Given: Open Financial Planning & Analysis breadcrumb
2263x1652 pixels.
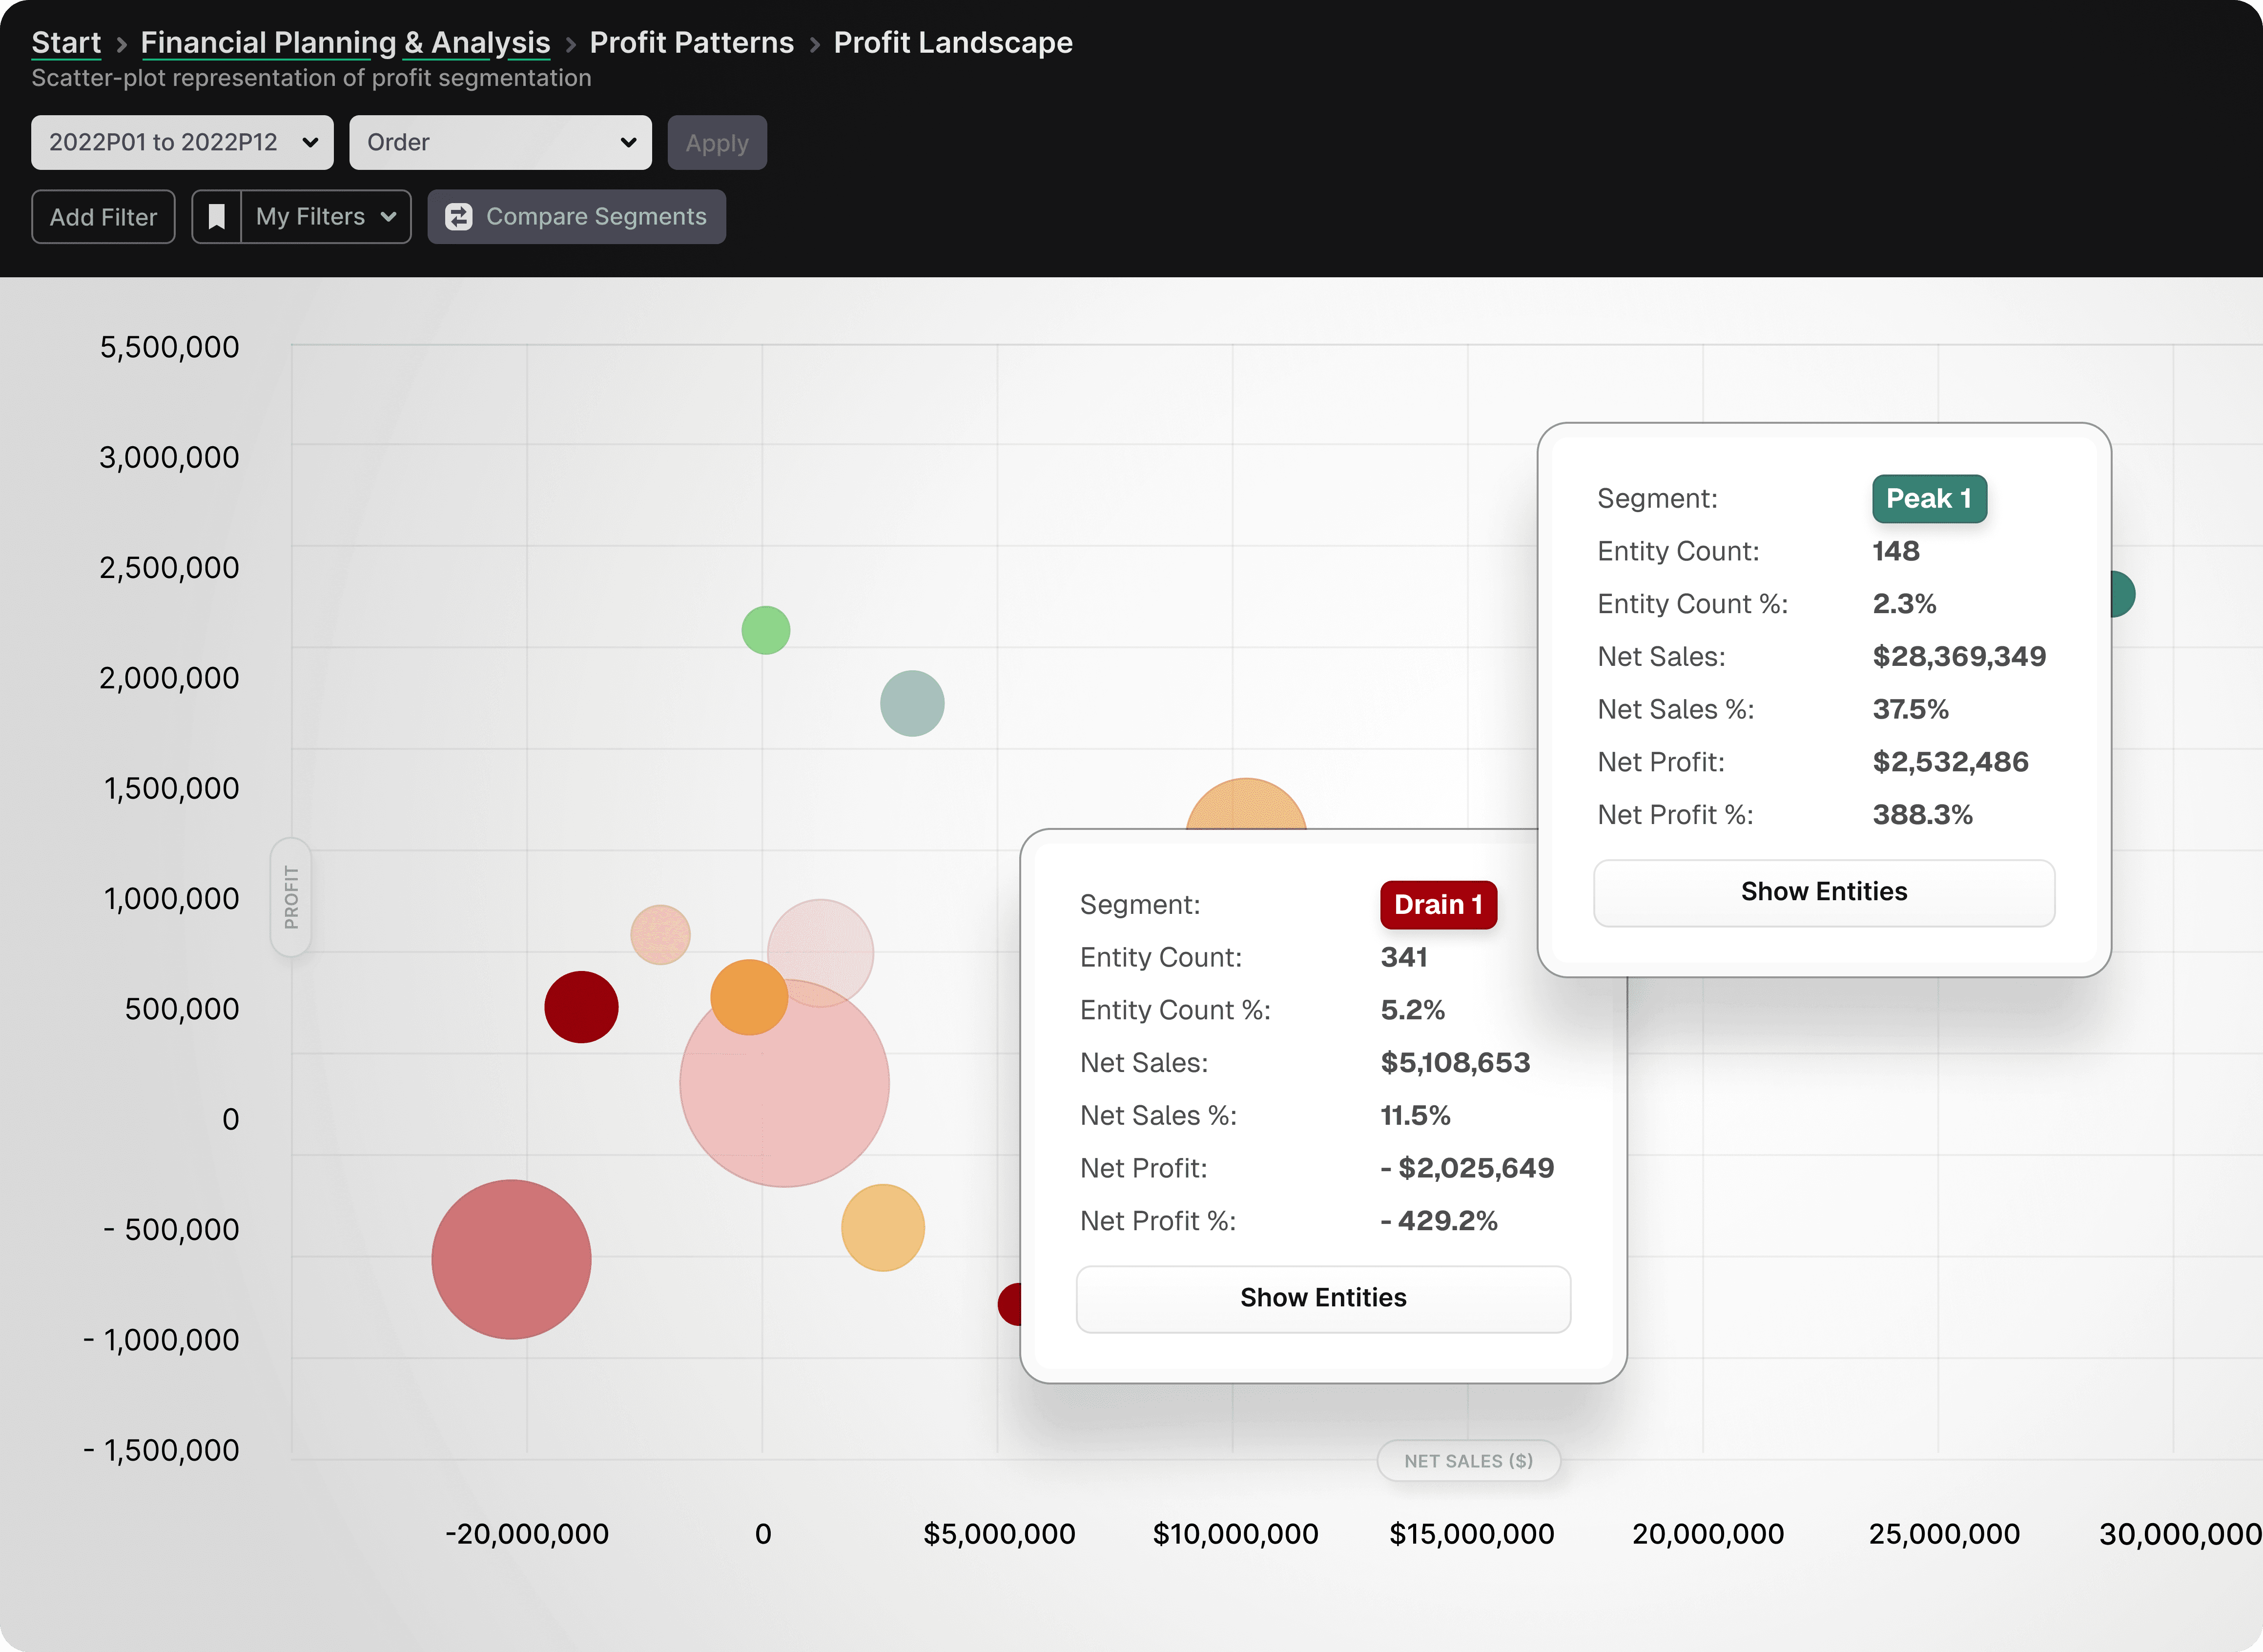Looking at the screenshot, I should coord(345,42).
